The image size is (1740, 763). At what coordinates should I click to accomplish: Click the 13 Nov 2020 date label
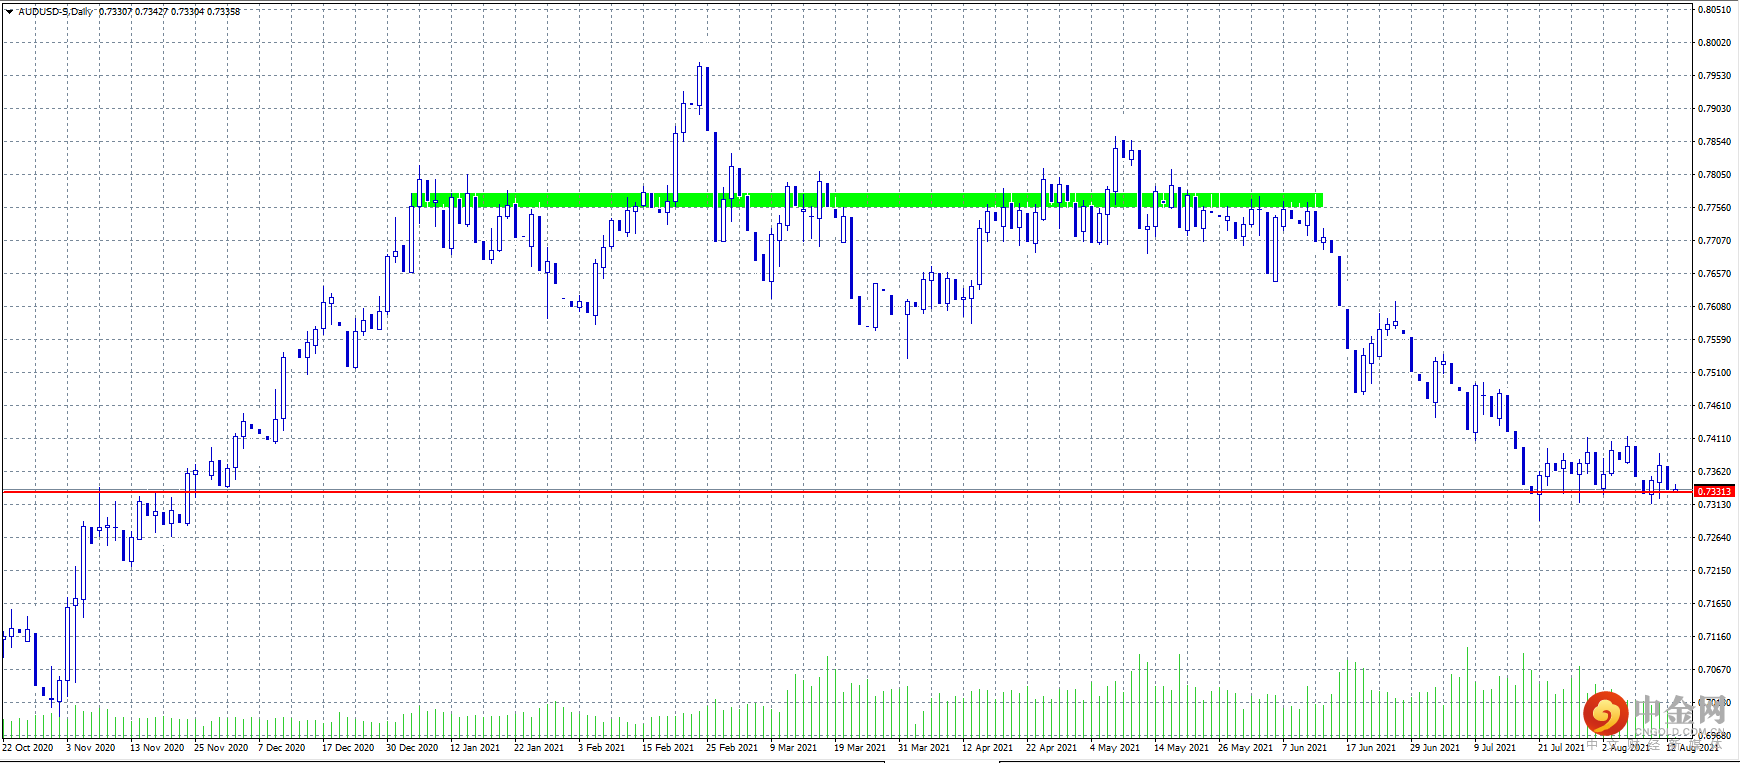(x=157, y=748)
